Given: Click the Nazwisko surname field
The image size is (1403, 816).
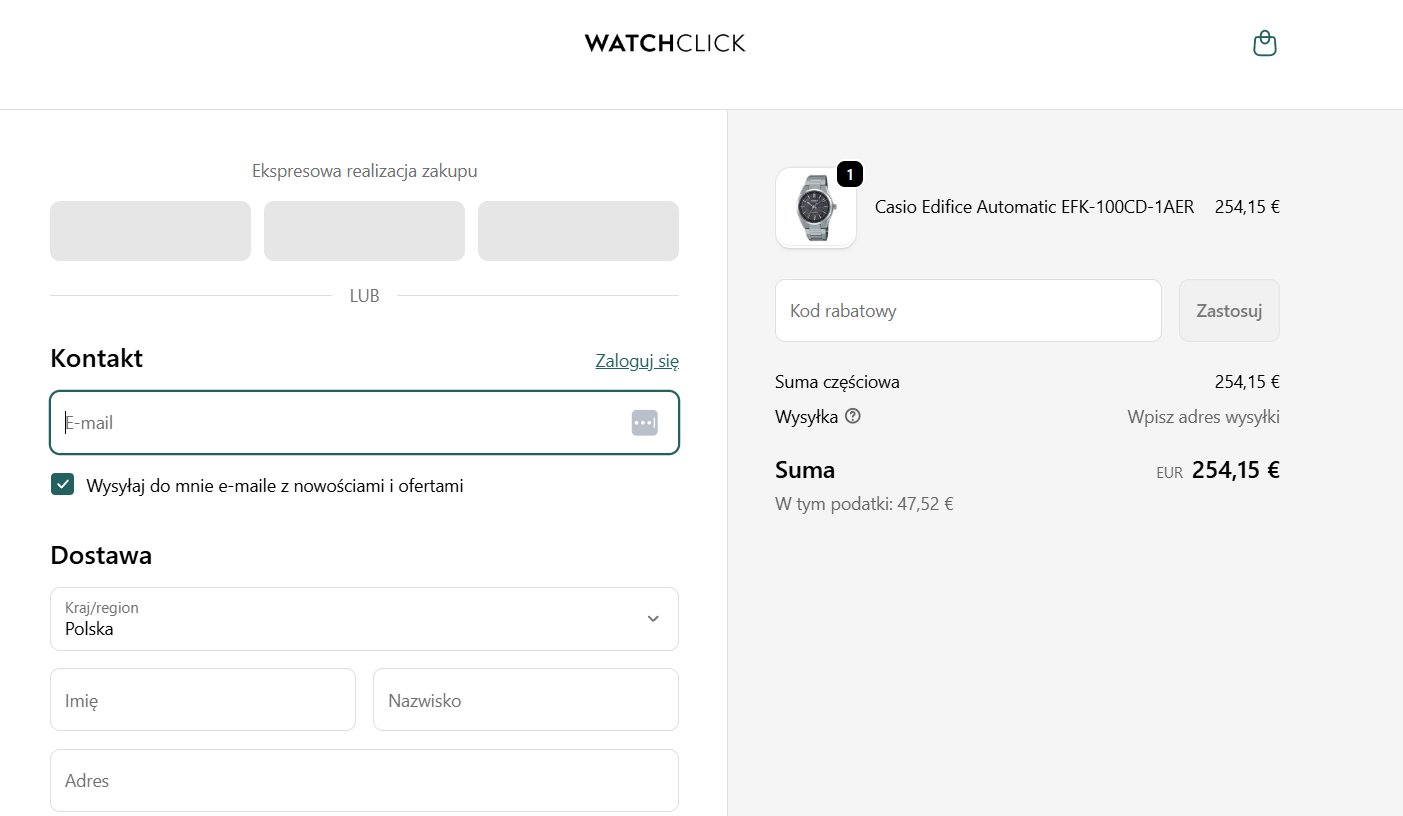Looking at the screenshot, I should coord(525,699).
